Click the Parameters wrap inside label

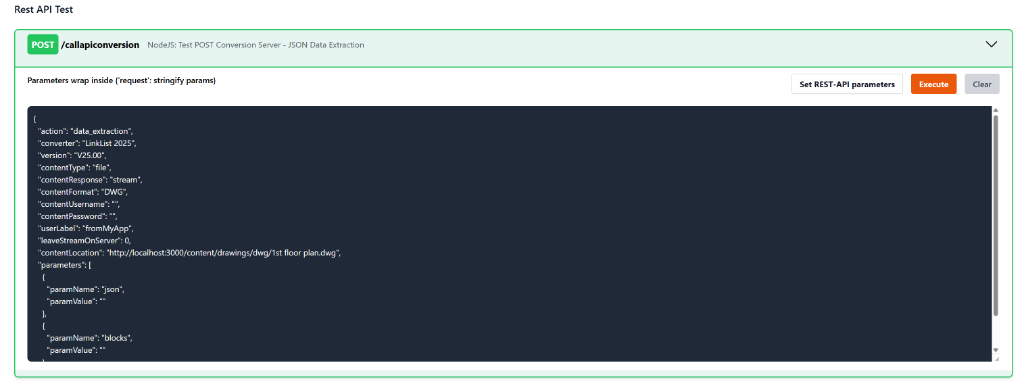pos(121,80)
